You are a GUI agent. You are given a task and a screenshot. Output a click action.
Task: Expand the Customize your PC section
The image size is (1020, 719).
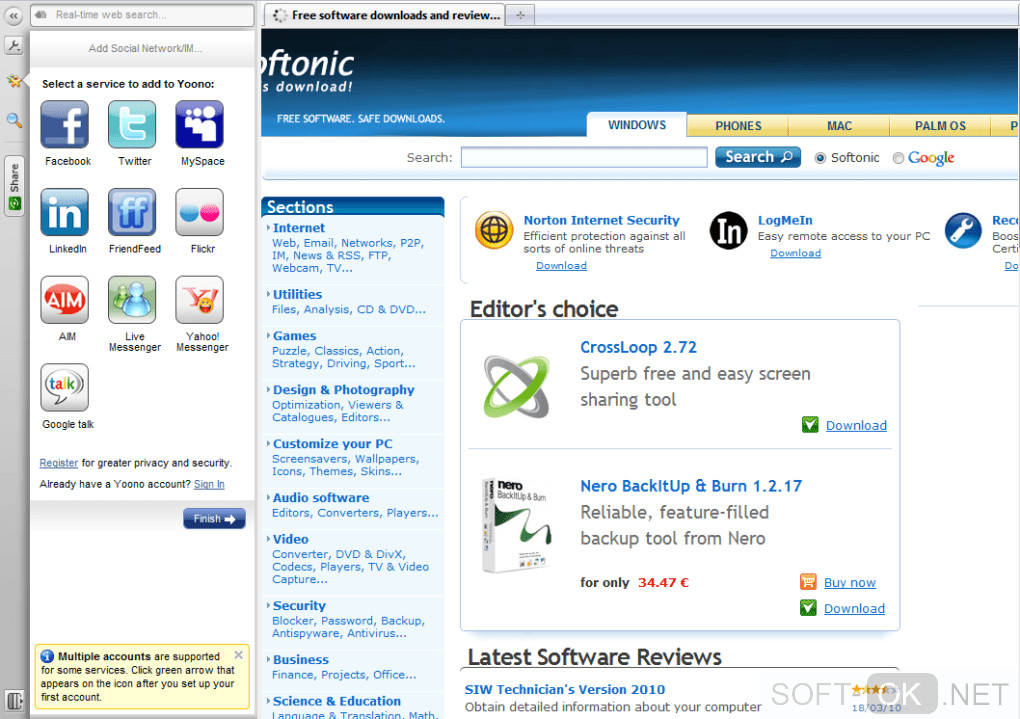(x=332, y=444)
